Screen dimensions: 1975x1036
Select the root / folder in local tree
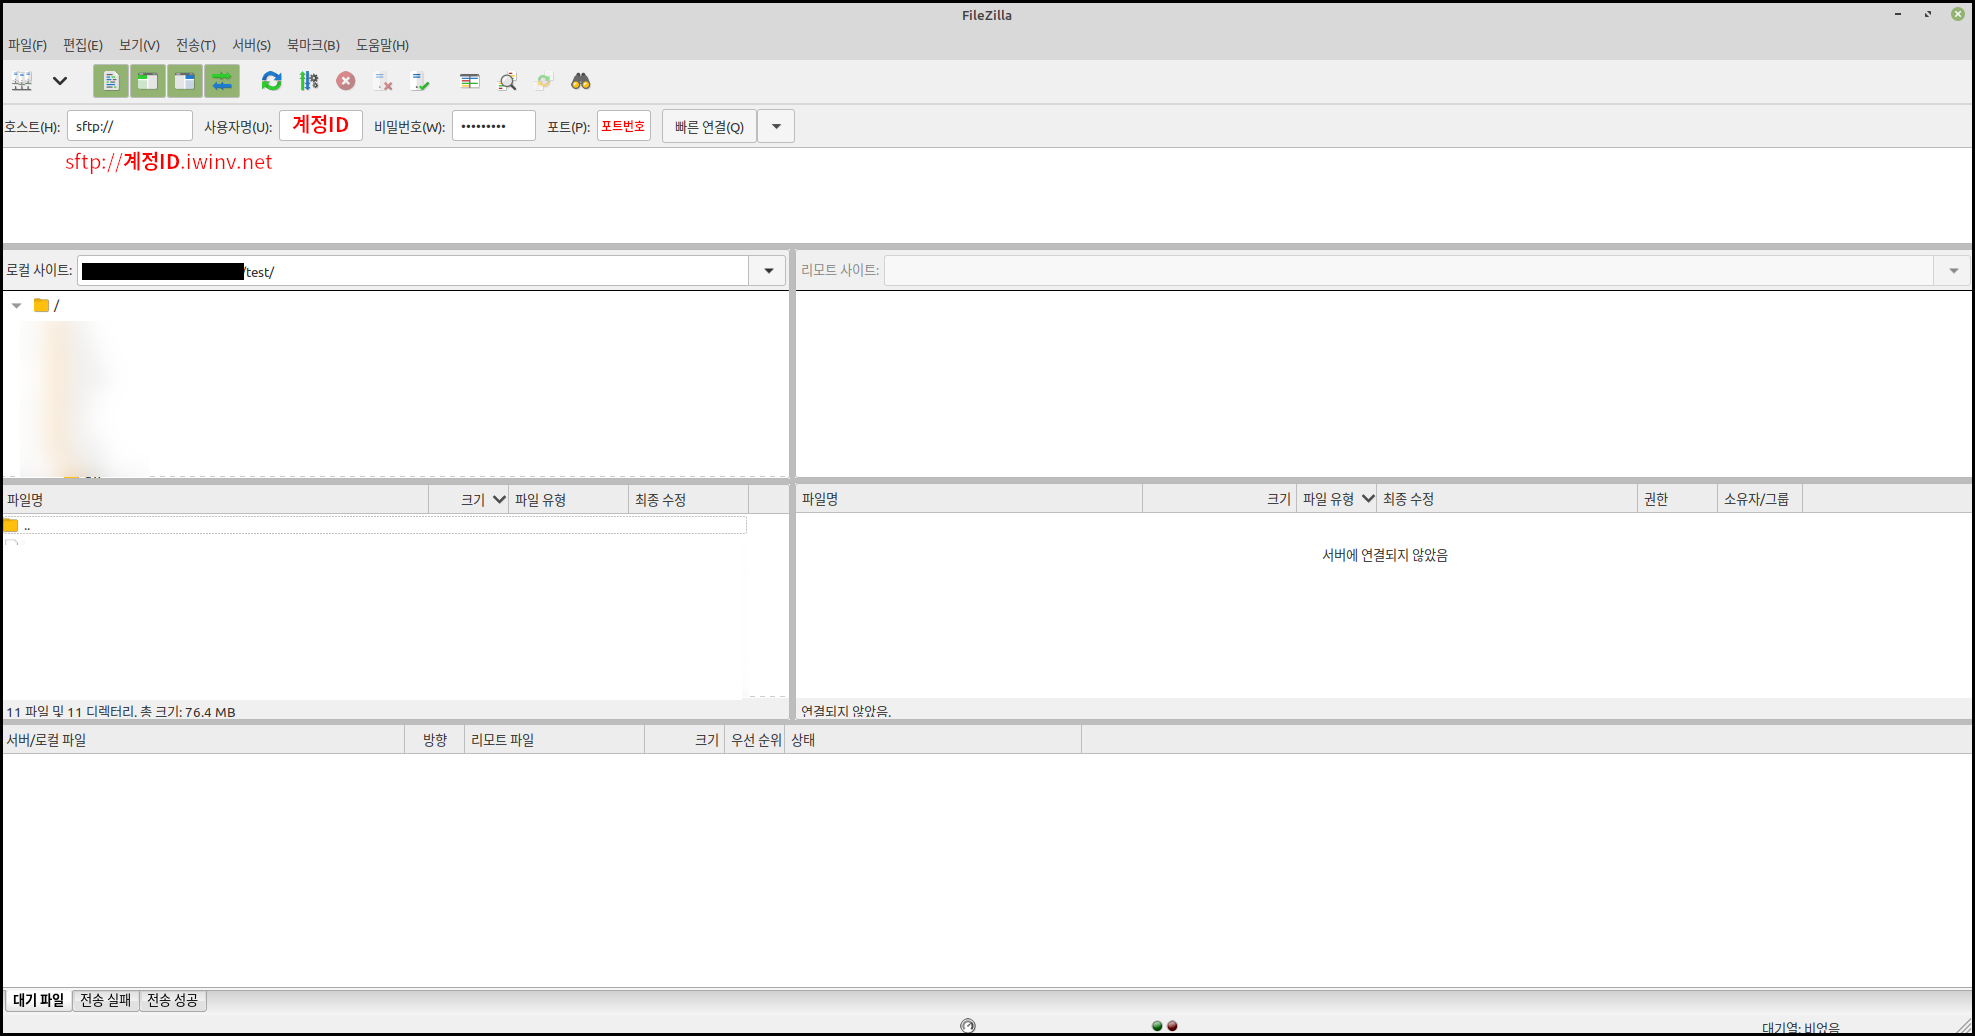tap(47, 306)
